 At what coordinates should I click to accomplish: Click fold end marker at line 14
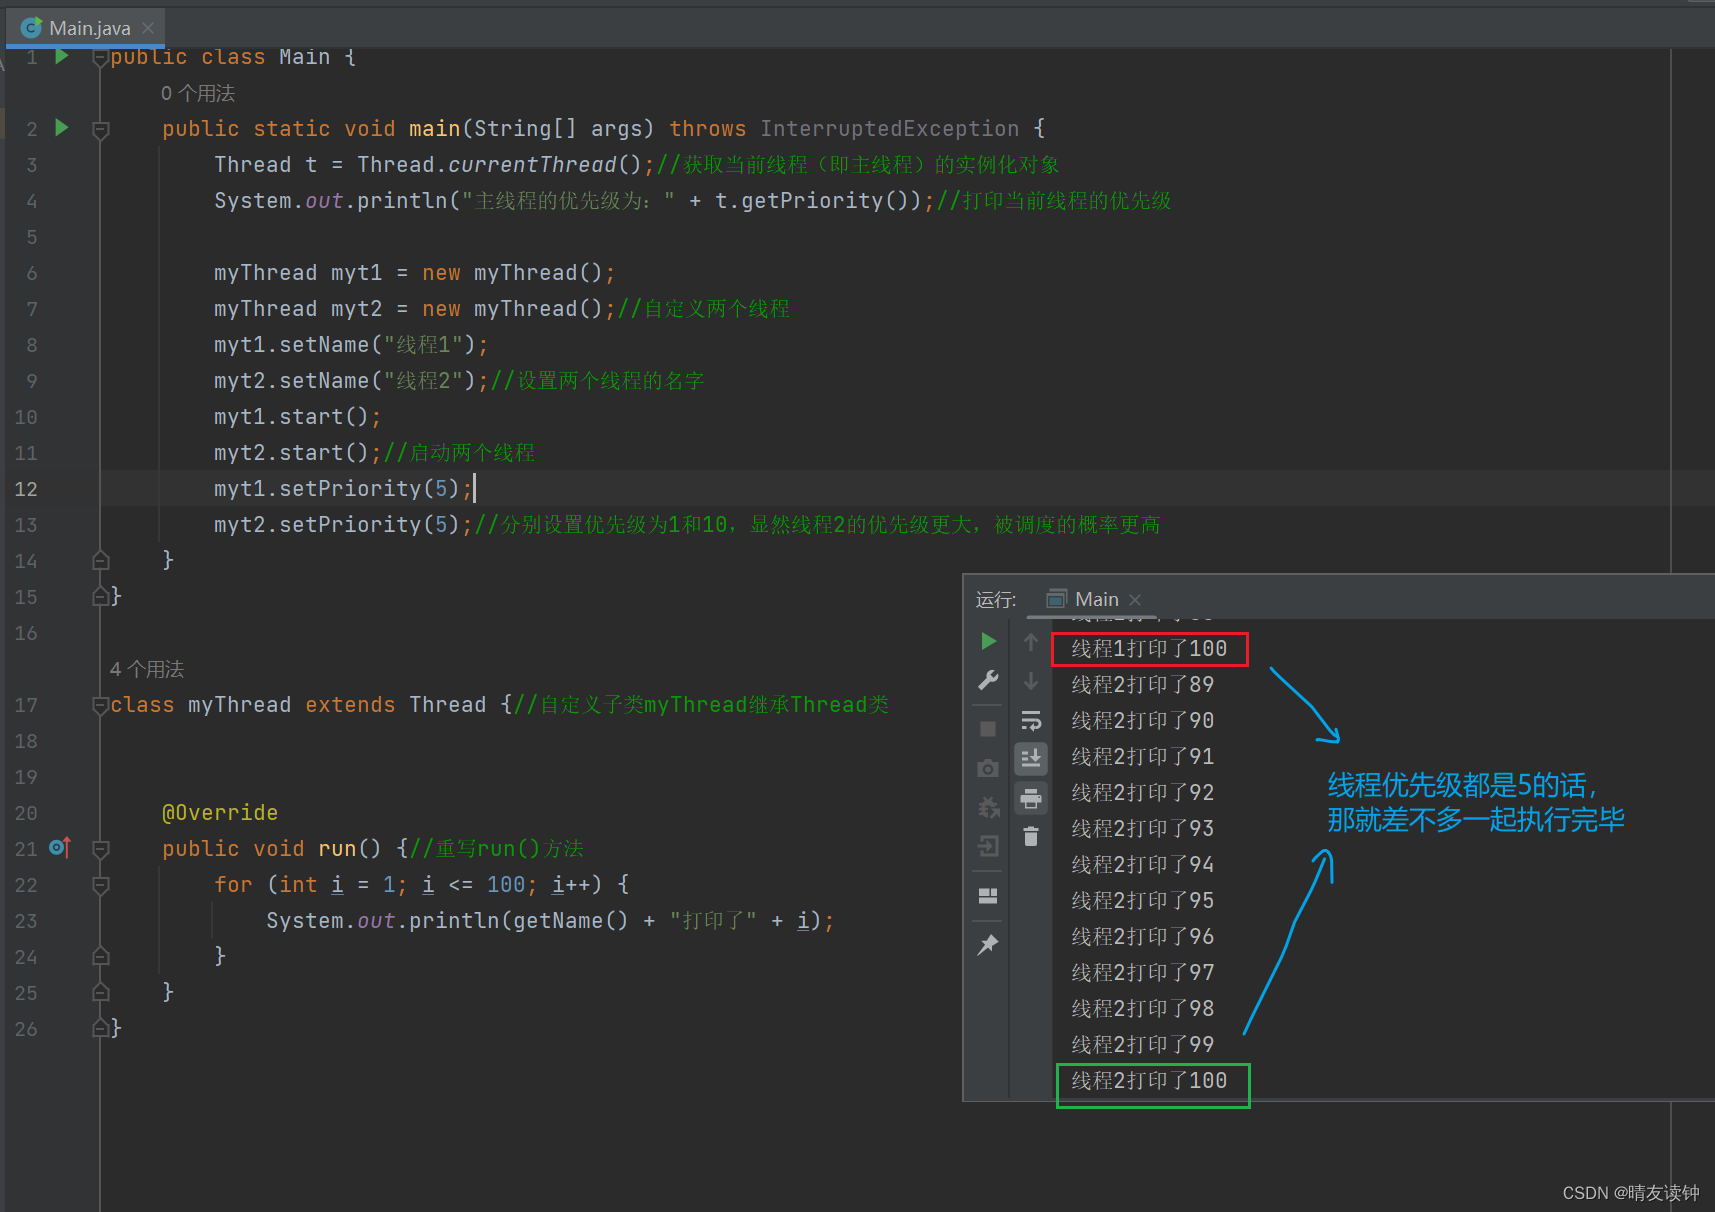pos(100,560)
